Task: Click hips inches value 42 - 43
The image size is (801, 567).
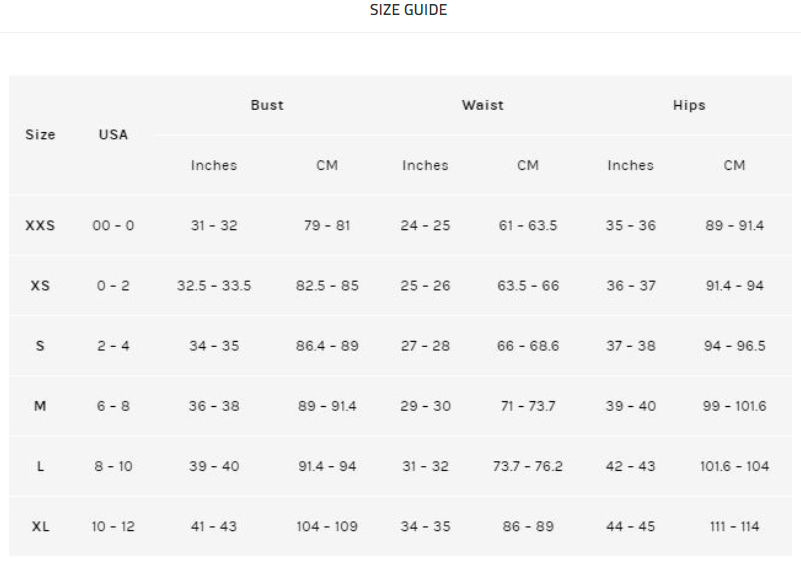Action: pos(630,466)
